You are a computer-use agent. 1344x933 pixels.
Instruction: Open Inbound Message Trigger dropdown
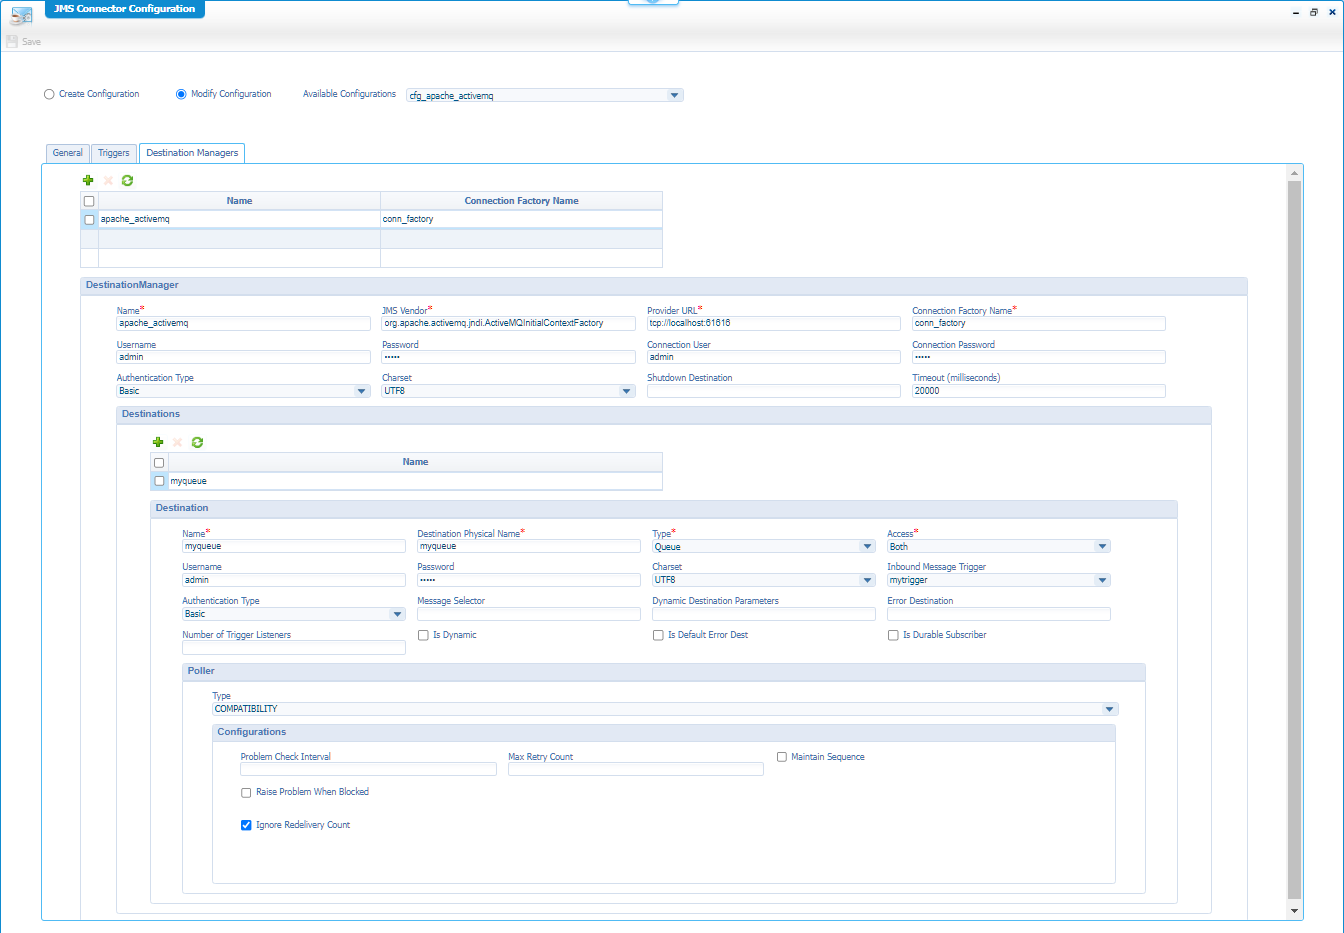tap(1102, 580)
